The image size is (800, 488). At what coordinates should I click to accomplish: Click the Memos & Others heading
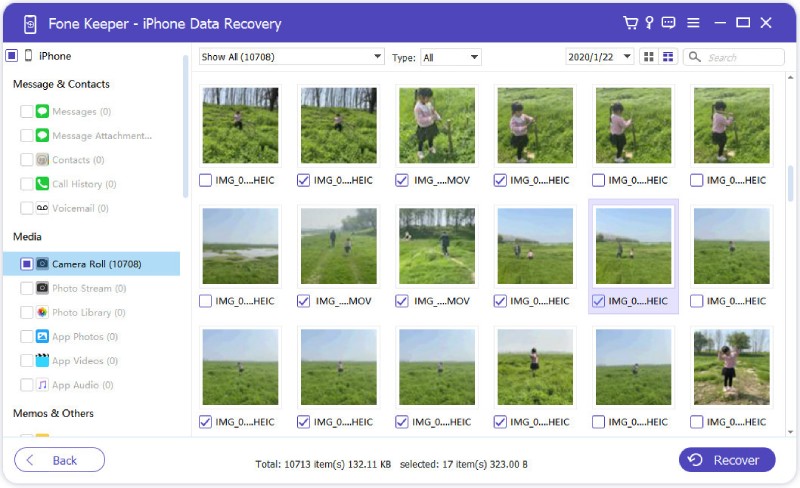[53, 413]
